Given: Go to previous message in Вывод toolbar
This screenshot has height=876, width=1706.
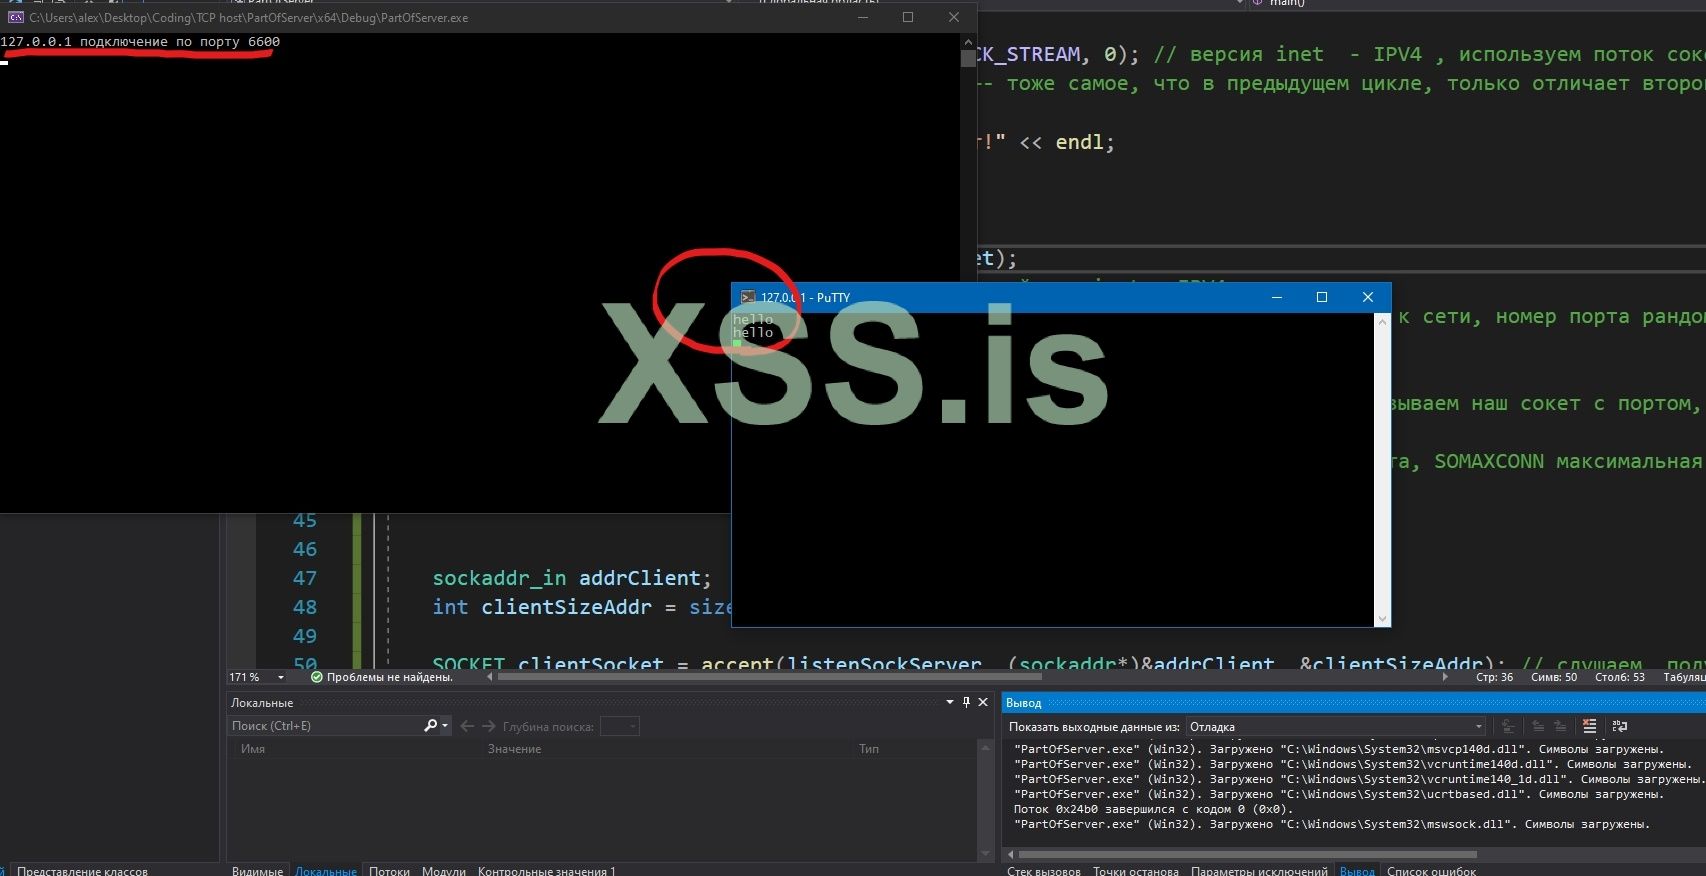Looking at the screenshot, I should click(x=1538, y=727).
